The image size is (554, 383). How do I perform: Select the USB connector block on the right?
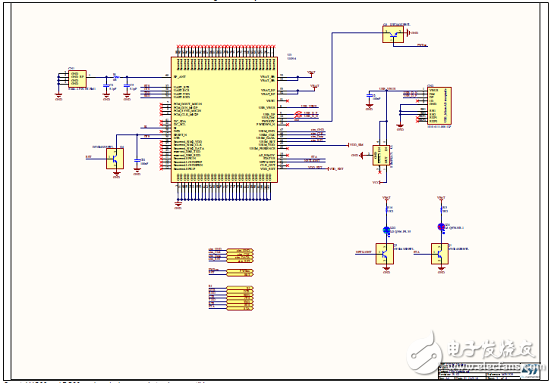click(439, 106)
